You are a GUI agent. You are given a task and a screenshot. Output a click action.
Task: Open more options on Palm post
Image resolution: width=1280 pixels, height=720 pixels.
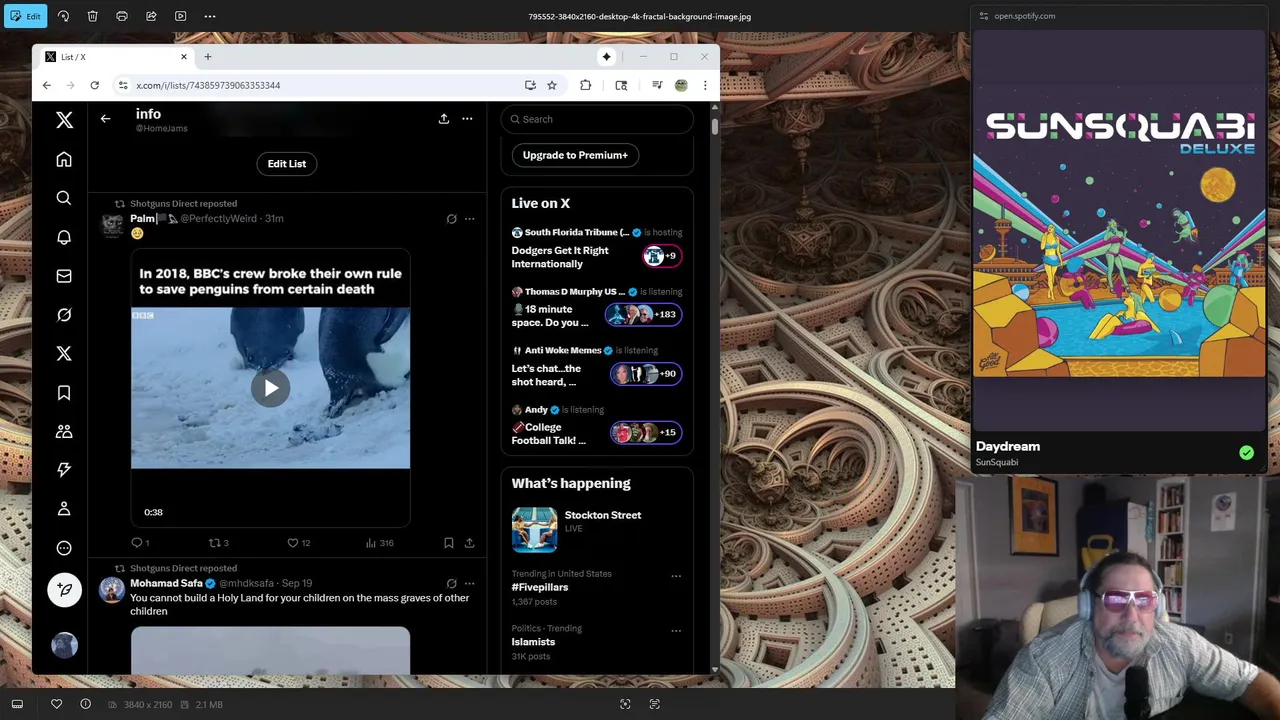tap(469, 219)
